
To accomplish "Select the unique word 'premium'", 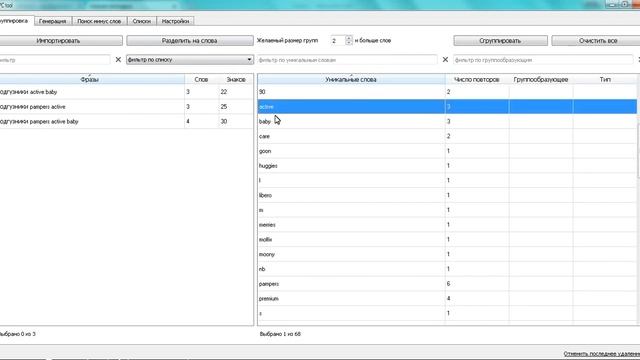I will (447, 298).
